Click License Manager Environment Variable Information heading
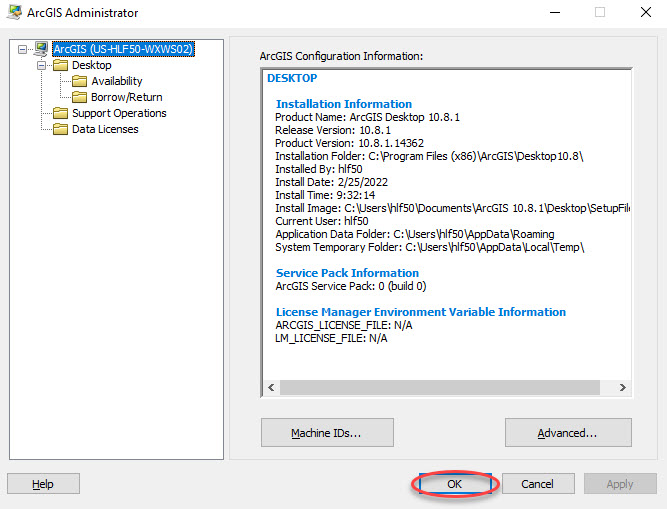 coord(421,312)
